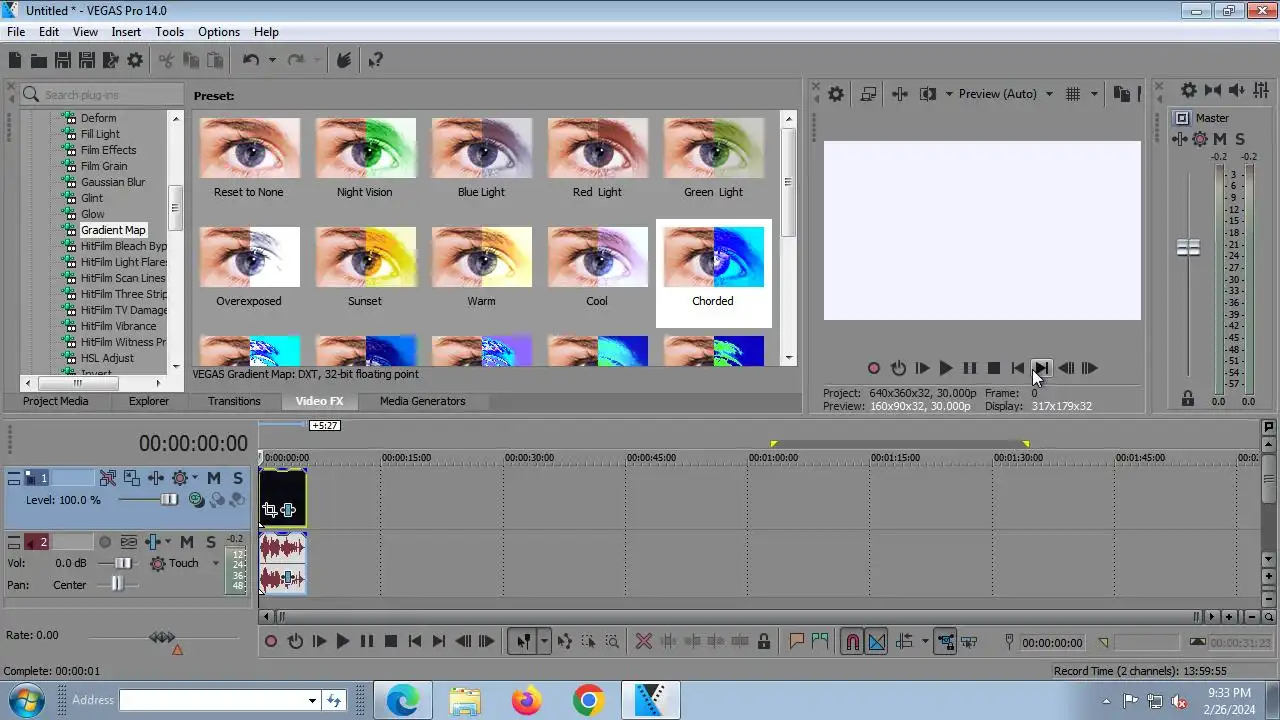1280x720 pixels.
Task: Save the project using the first floppy icon
Action: [63, 61]
